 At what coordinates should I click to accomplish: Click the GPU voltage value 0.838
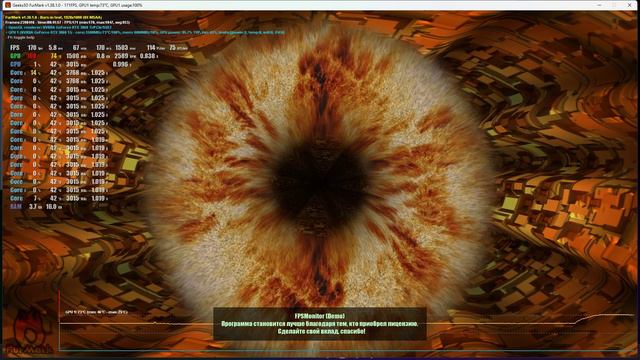[x=147, y=56]
